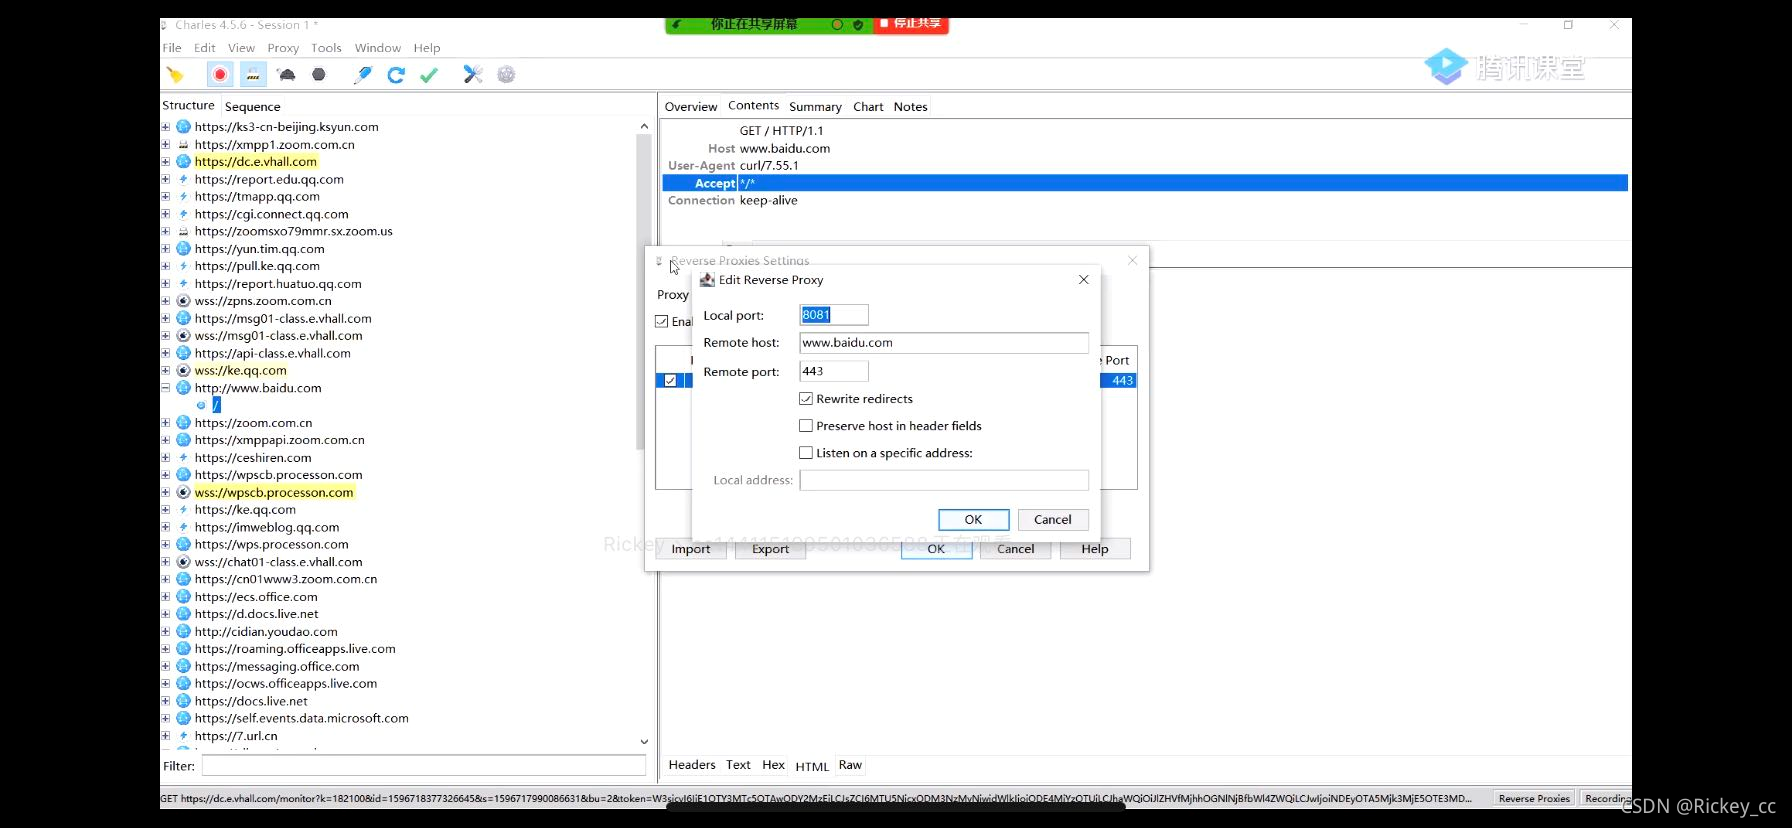The height and width of the screenshot is (828, 1792).
Task: Cancel the Edit Reverse Proxy dialog
Action: 1053,520
